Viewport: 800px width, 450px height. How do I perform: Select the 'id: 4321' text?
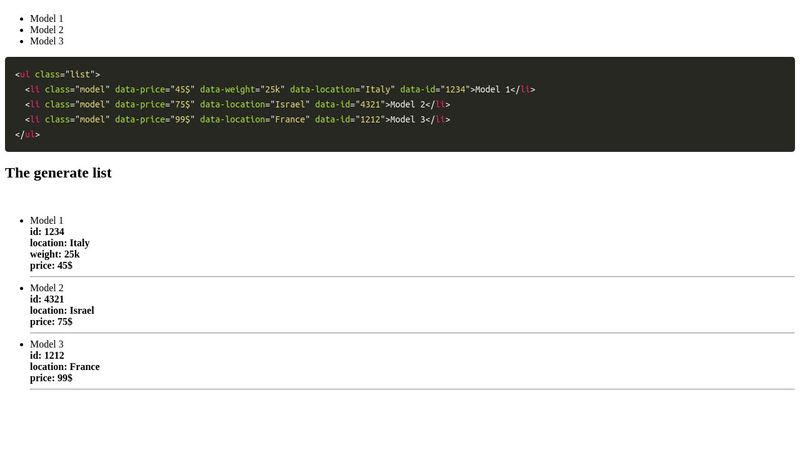[47, 299]
